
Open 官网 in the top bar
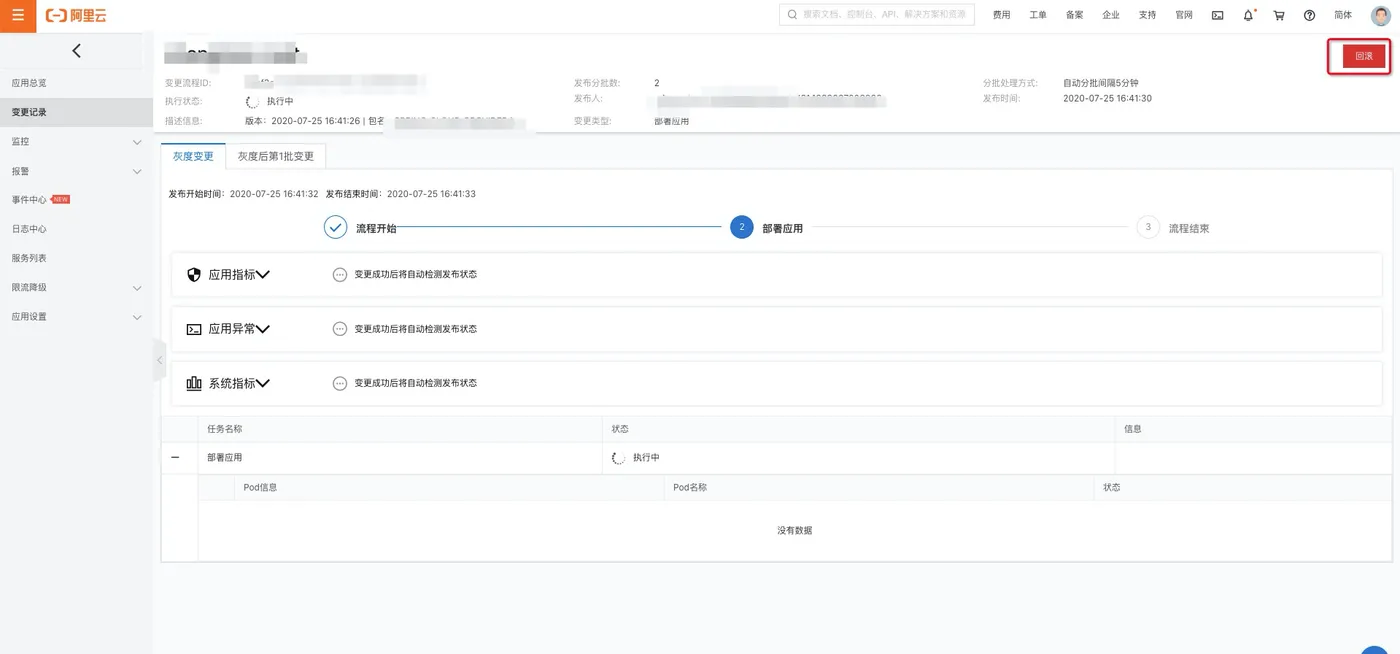pyautogui.click(x=1184, y=15)
